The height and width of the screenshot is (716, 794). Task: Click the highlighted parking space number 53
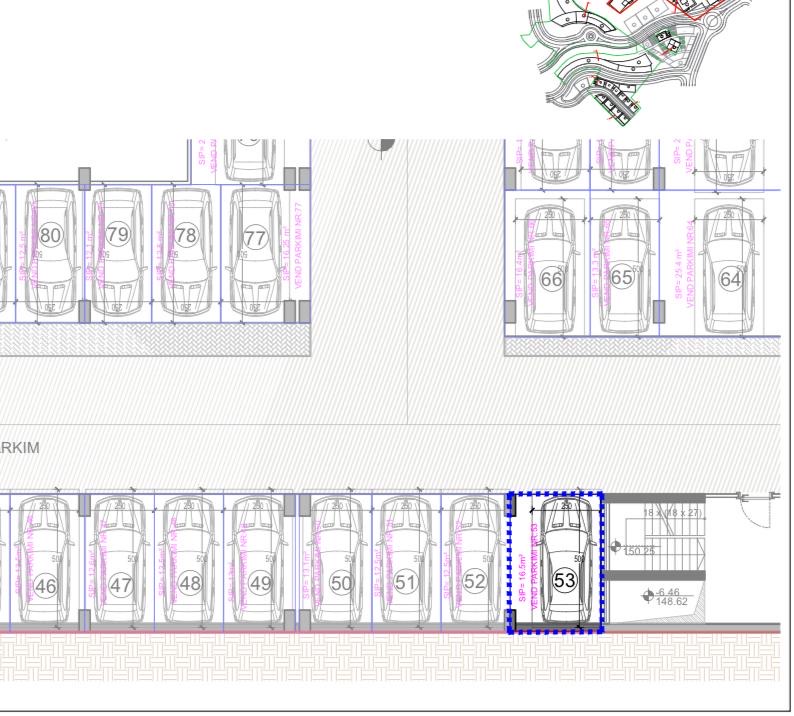[x=565, y=581]
